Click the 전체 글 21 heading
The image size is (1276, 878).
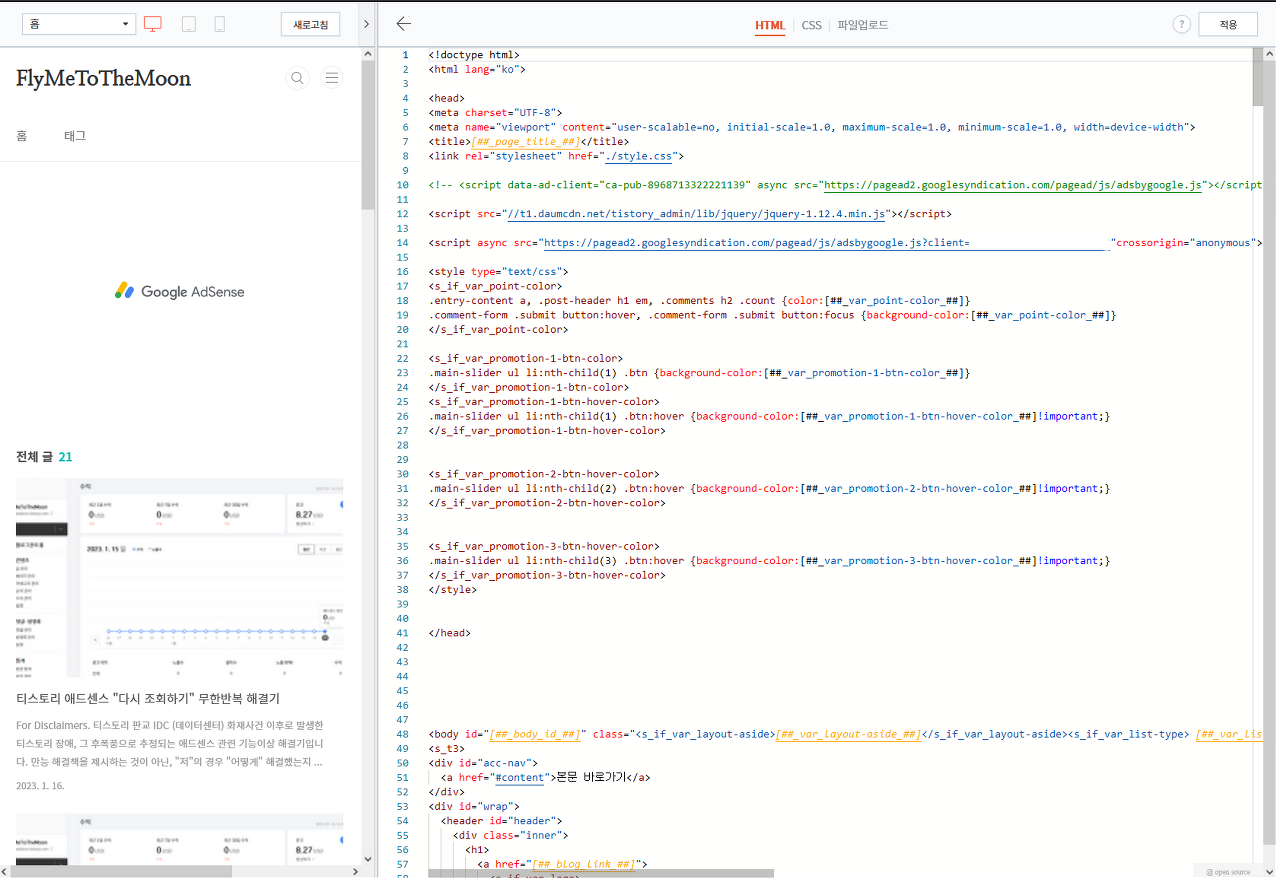[44, 457]
